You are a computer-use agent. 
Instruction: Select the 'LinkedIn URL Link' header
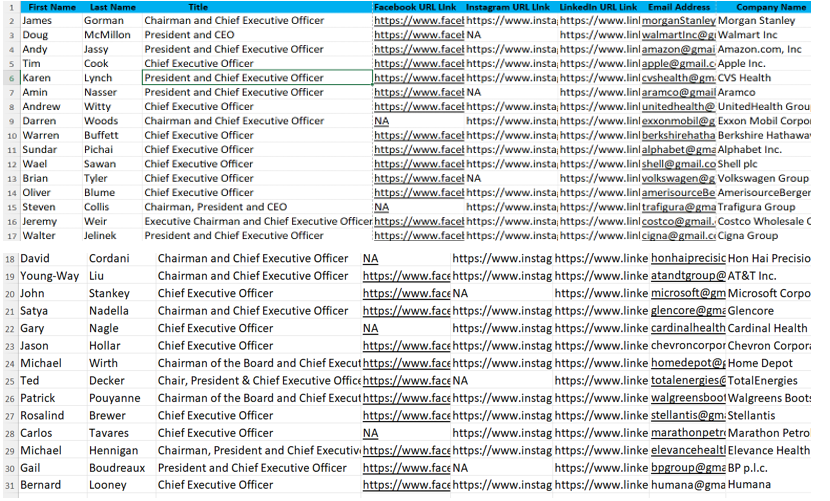click(598, 7)
